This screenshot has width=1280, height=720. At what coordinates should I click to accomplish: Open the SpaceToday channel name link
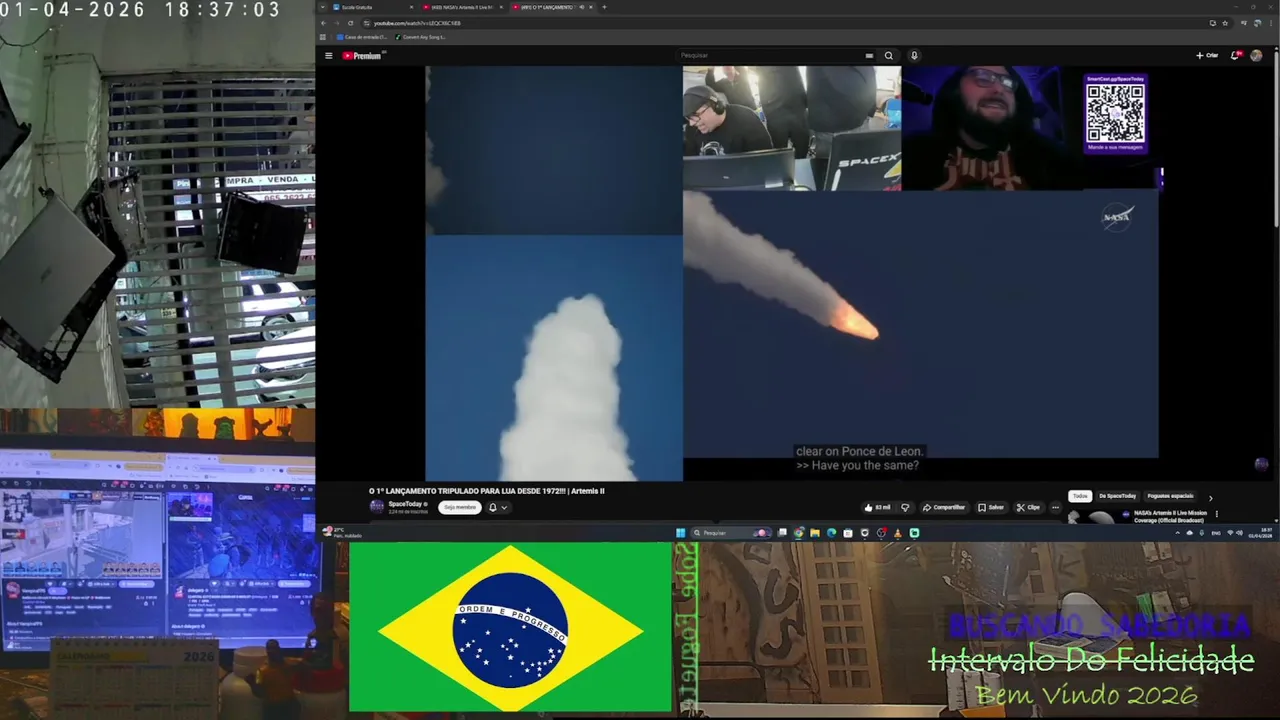(405, 504)
